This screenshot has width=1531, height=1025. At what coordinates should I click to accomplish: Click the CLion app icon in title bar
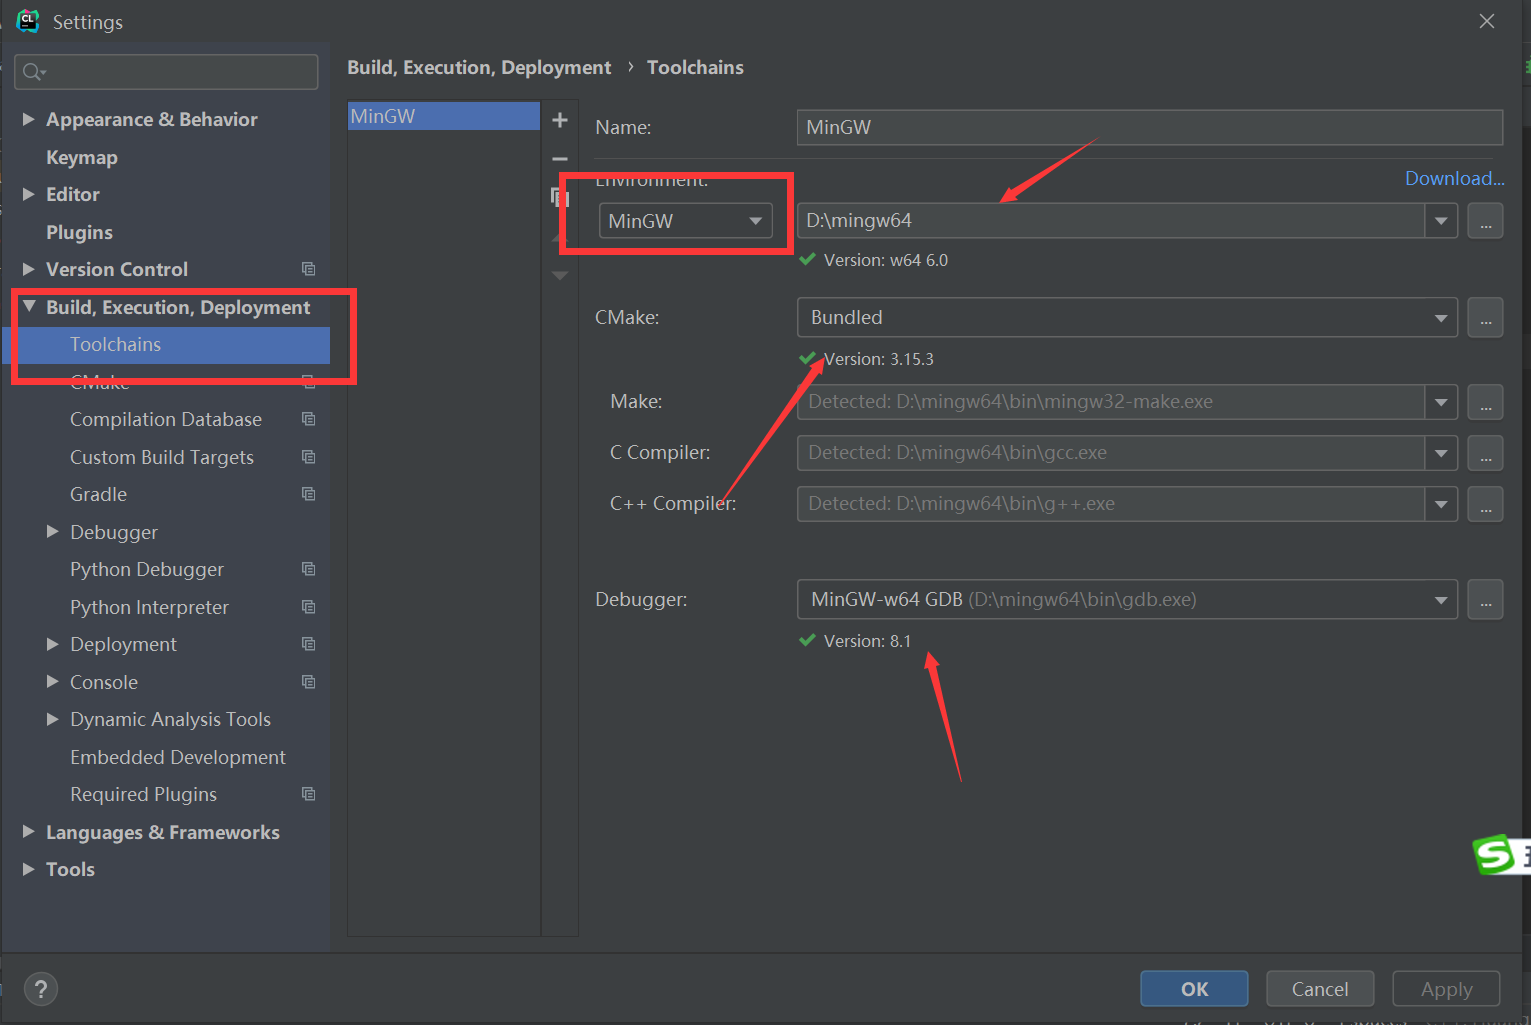tap(28, 21)
